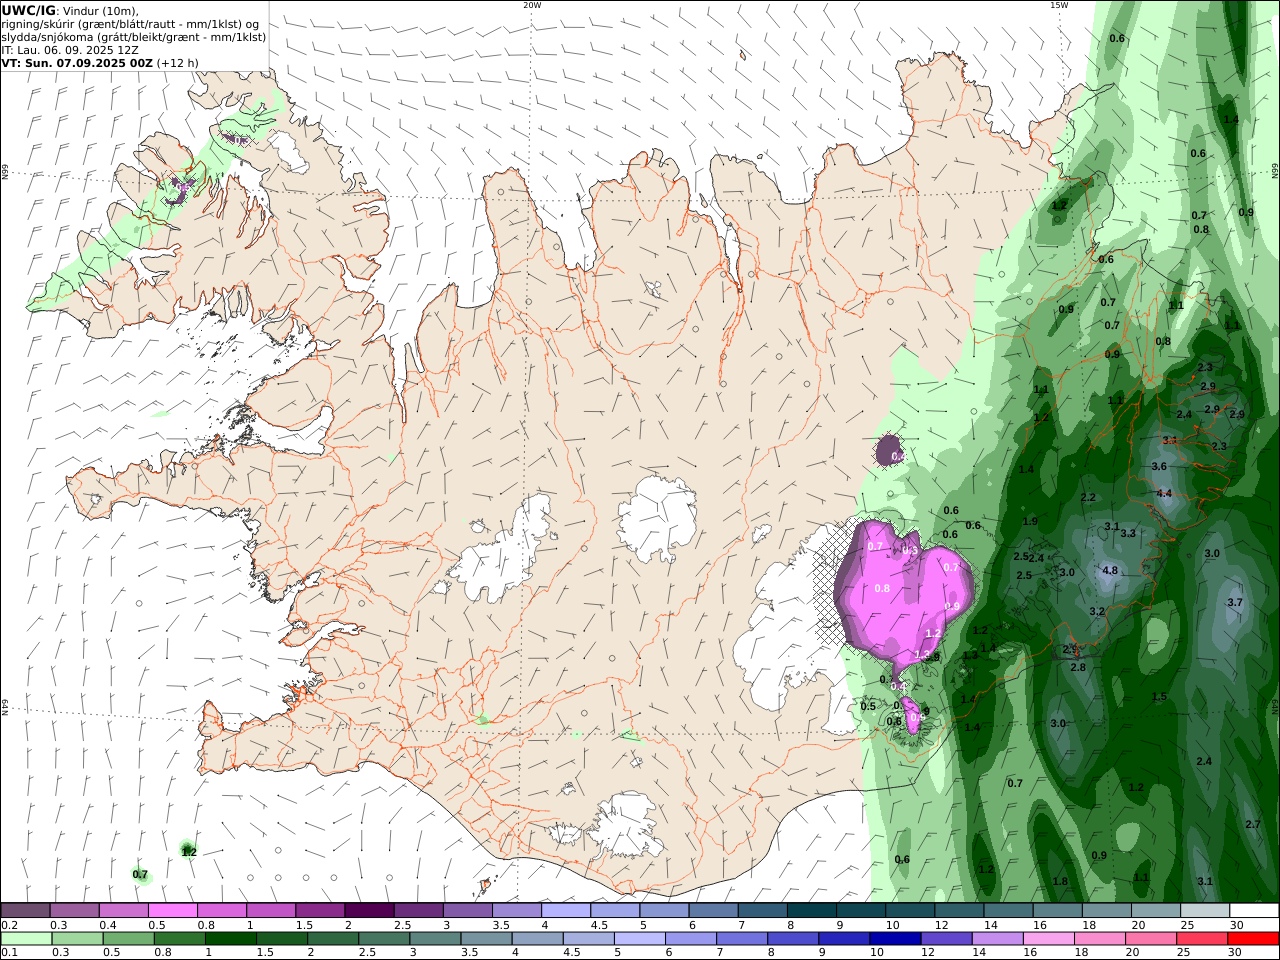Pick light grey snow swatch starting at 25

[x=1205, y=911]
